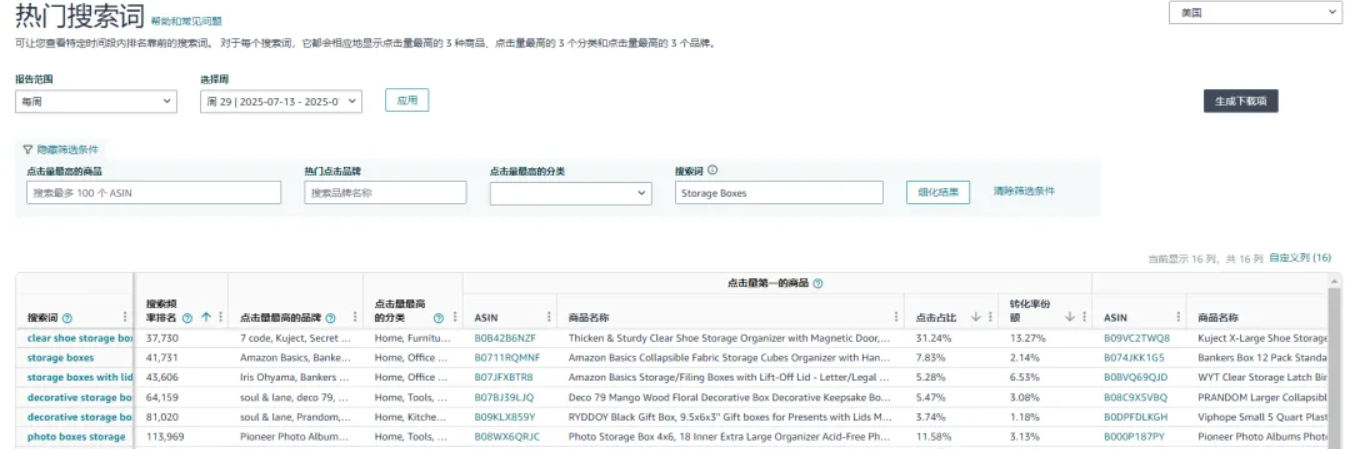Open search term storage boxes with lid

[x=79, y=377]
